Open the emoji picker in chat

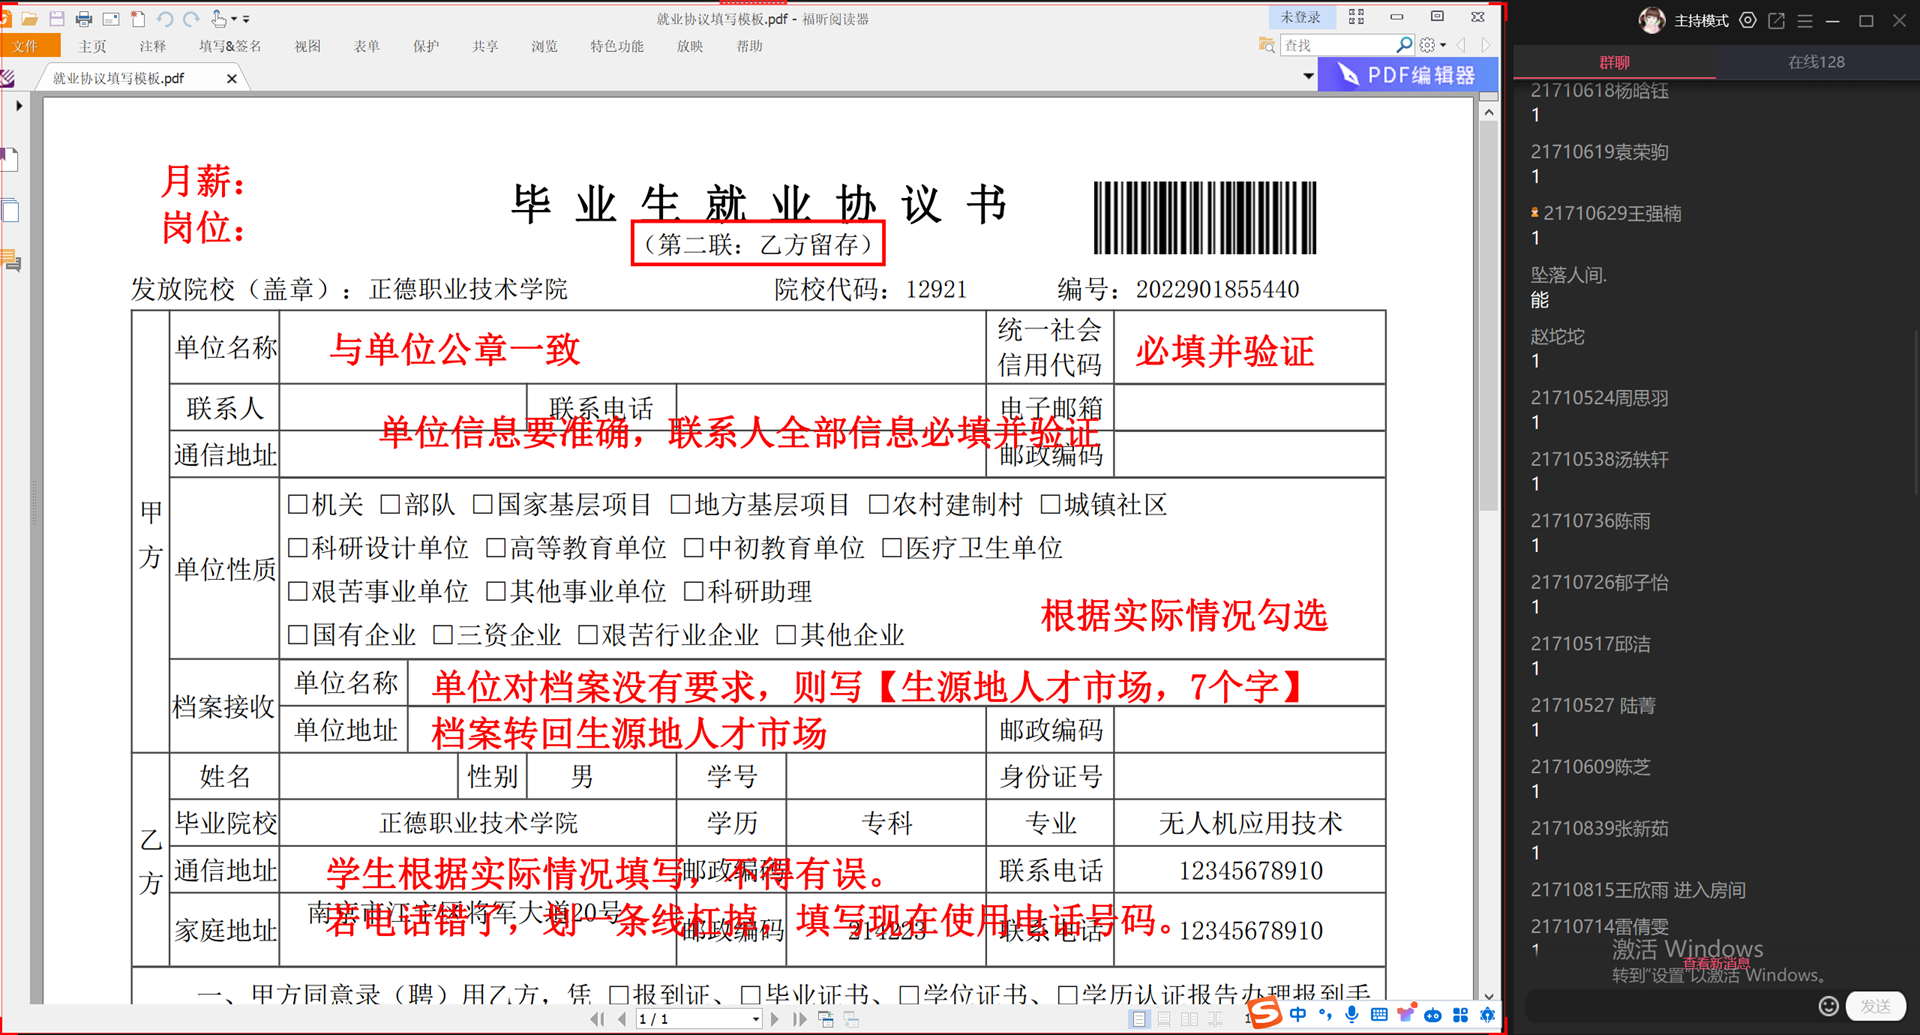point(1828,1006)
